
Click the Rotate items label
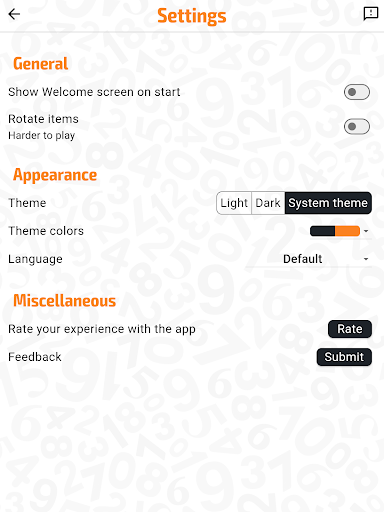click(x=43, y=119)
